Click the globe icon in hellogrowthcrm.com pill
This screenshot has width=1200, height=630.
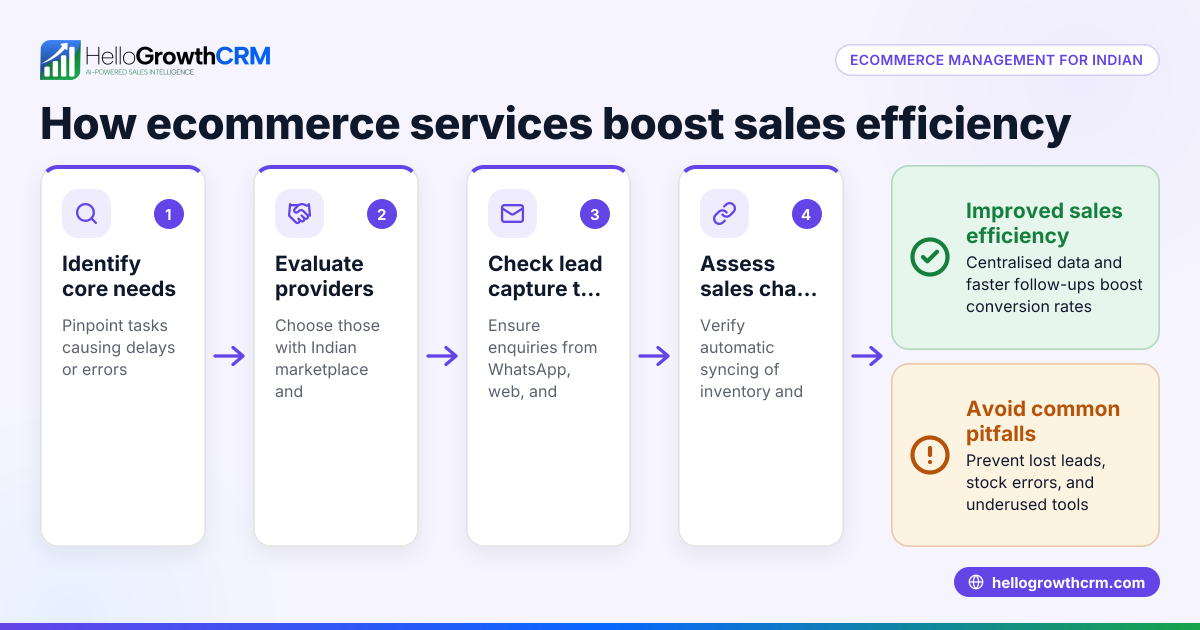click(x=976, y=583)
